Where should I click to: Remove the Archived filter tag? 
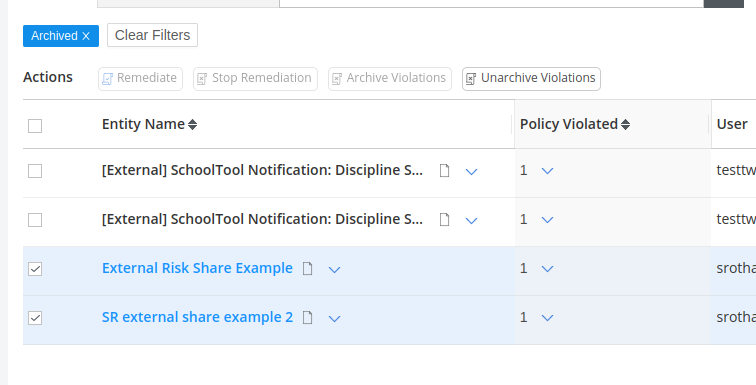tap(86, 36)
